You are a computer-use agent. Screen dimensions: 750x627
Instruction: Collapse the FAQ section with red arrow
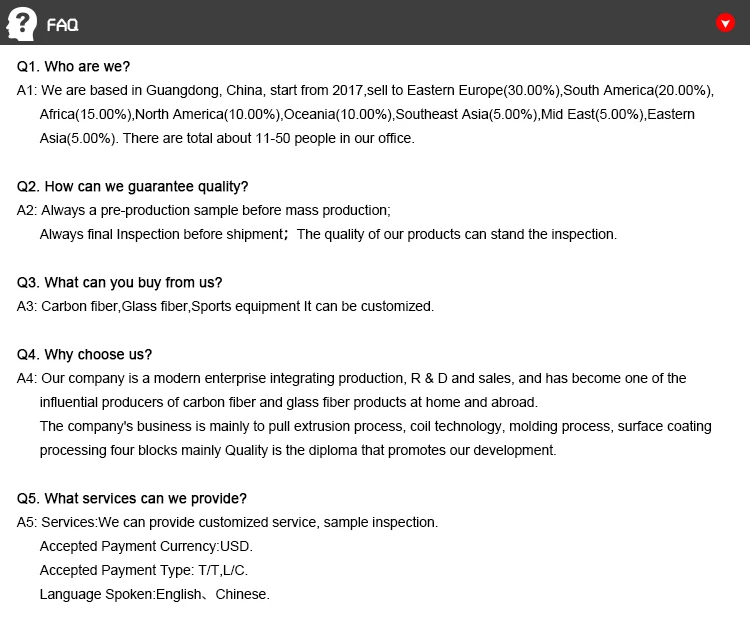(x=726, y=23)
